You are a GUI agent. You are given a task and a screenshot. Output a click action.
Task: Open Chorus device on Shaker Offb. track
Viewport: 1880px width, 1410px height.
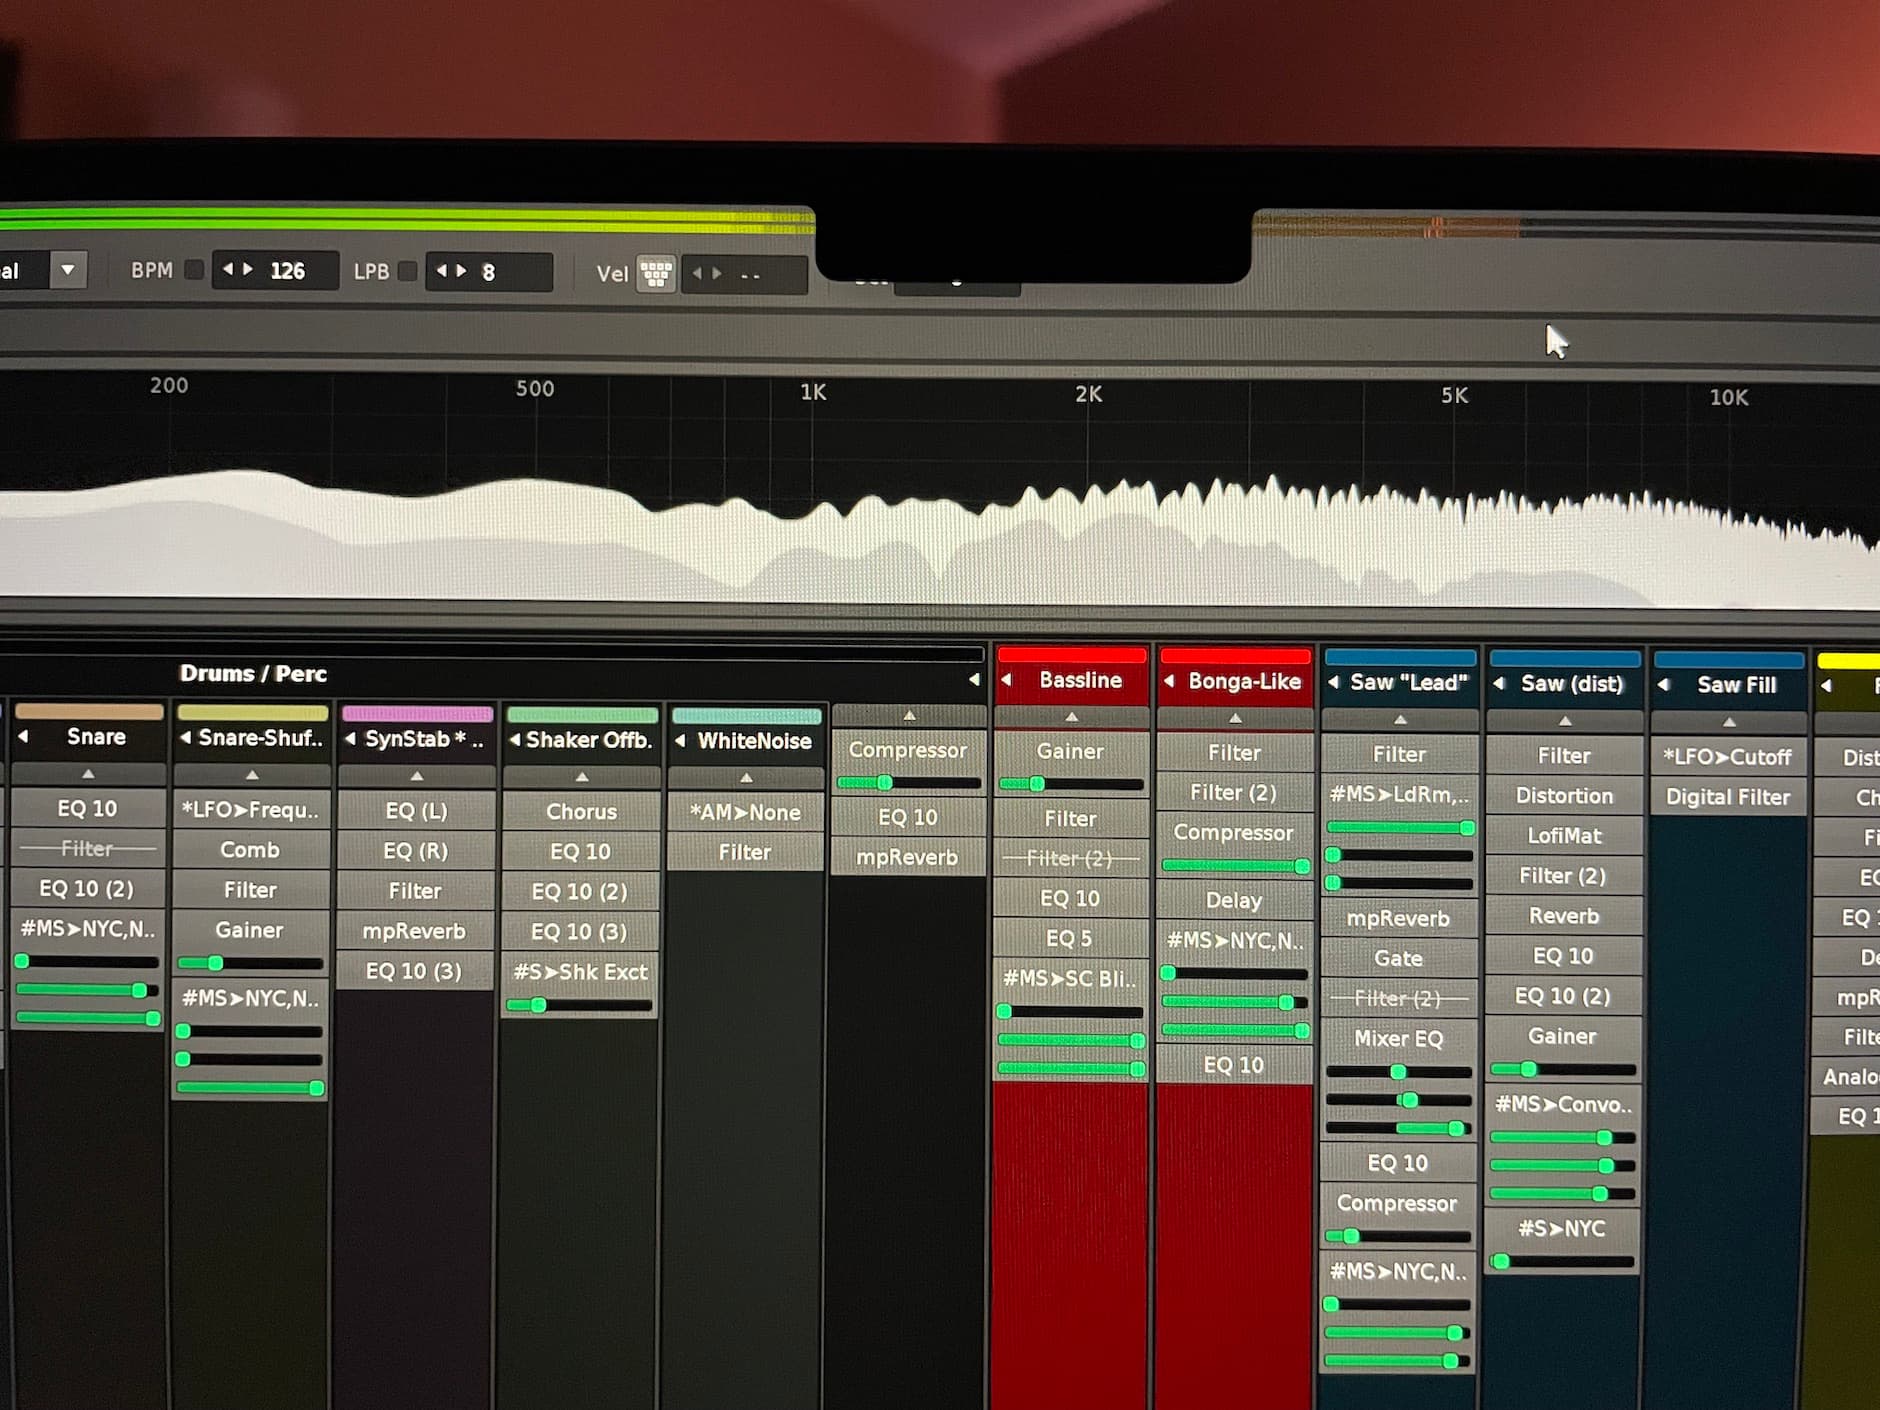[x=581, y=812]
